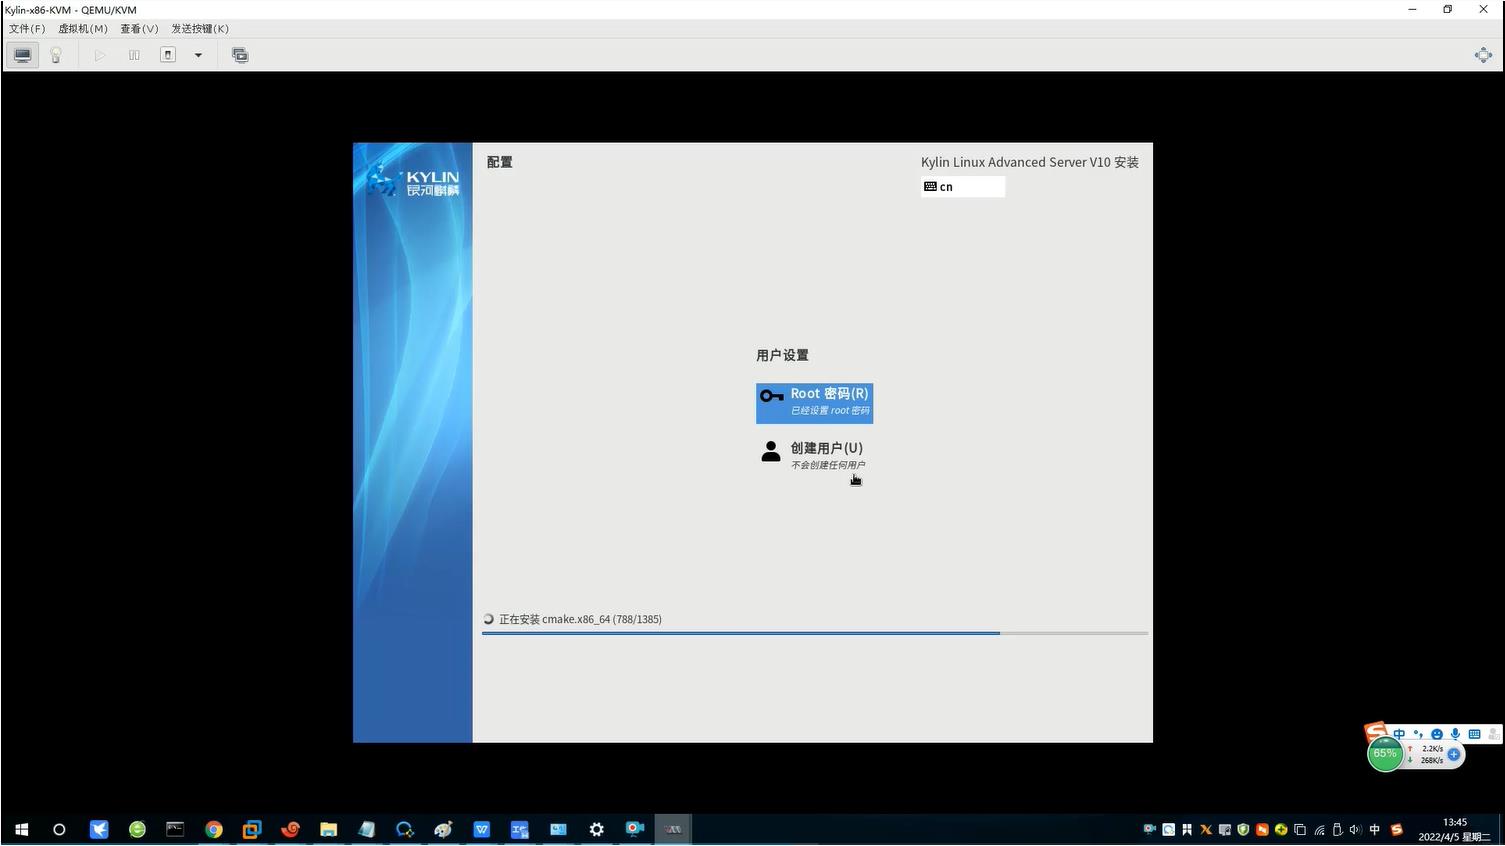Toggle Sogou punctuation mode icon
This screenshot has height=846, width=1505.
click(x=1418, y=734)
